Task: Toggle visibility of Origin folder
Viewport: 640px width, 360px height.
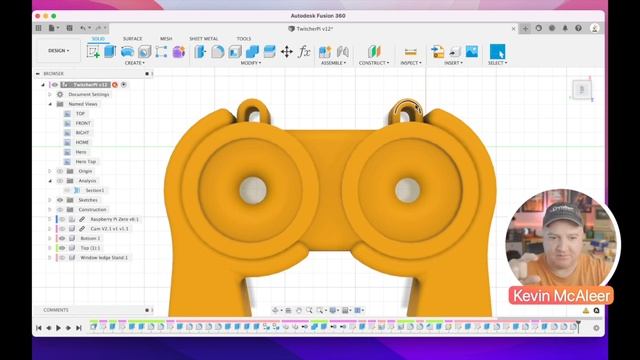Action: (x=60, y=171)
